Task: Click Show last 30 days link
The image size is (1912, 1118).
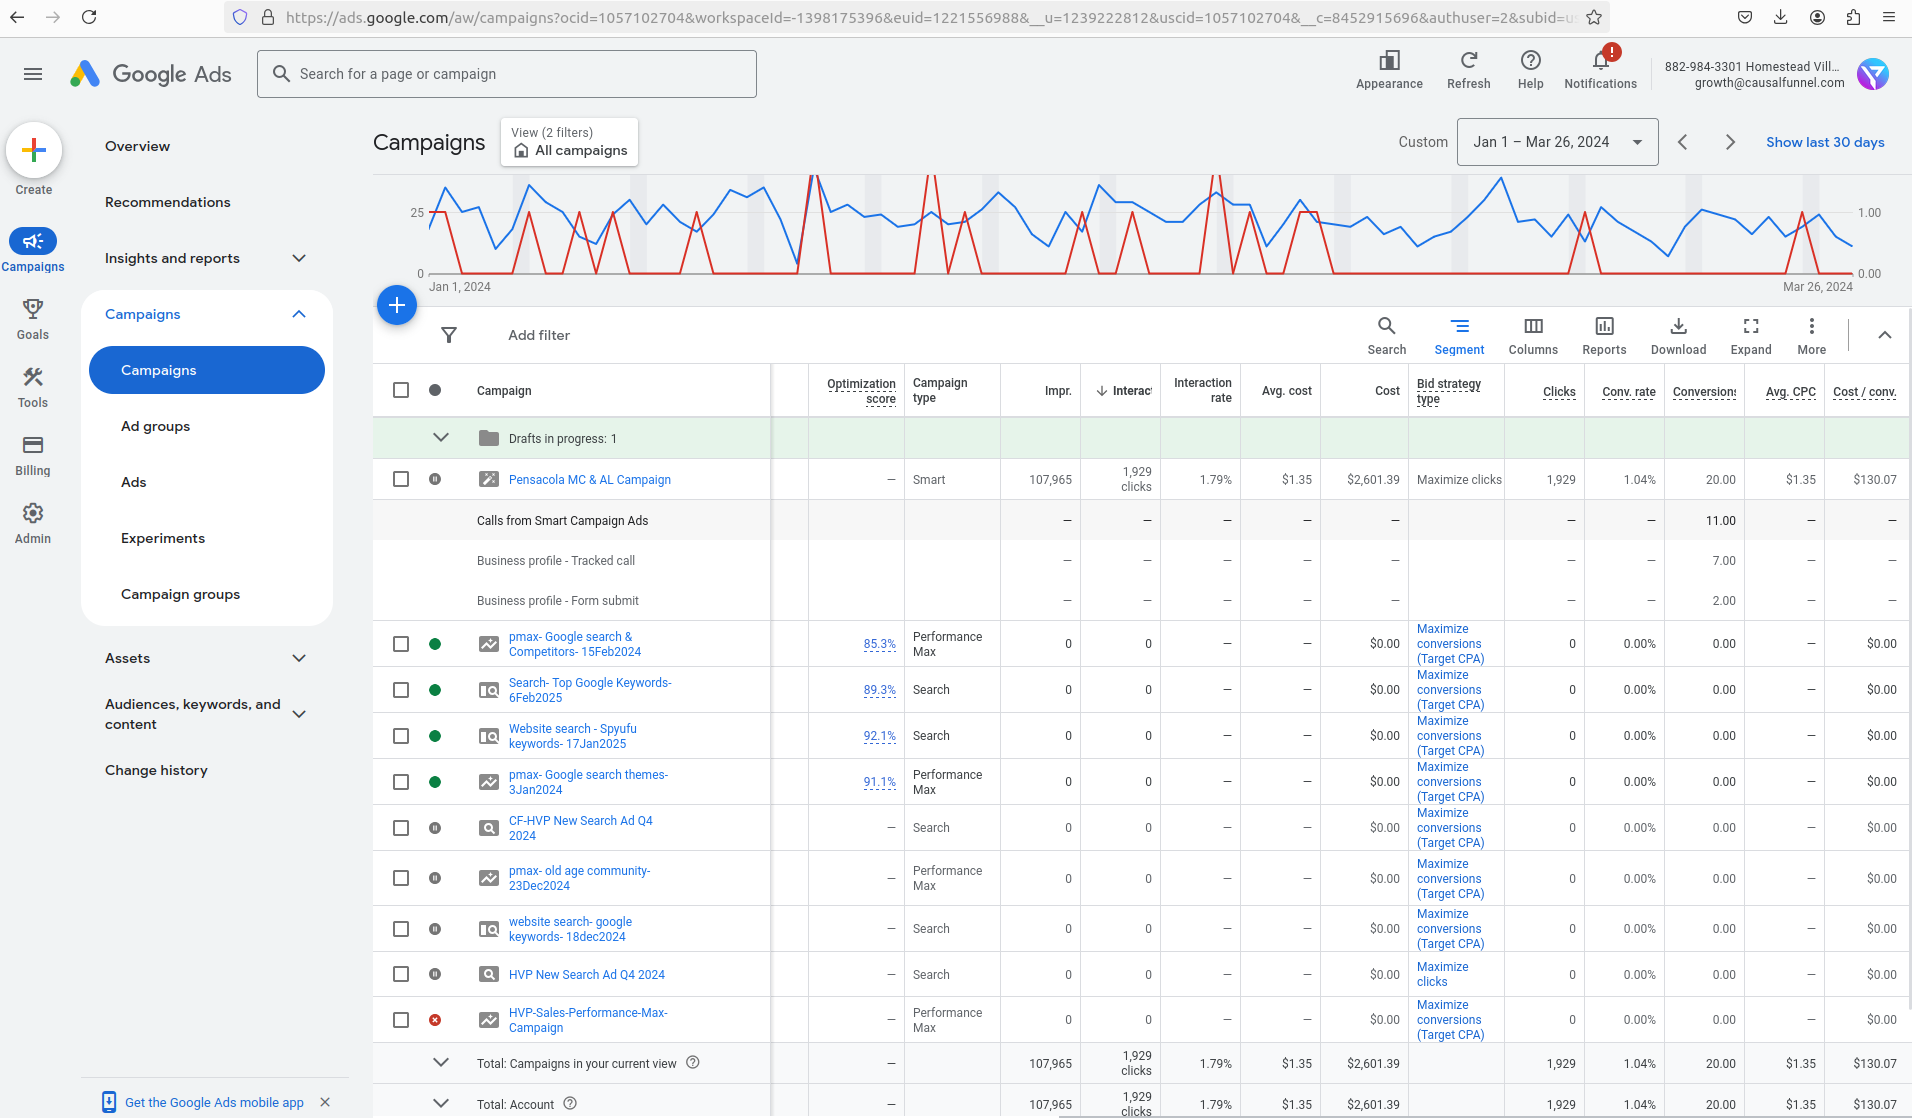Action: pyautogui.click(x=1825, y=142)
